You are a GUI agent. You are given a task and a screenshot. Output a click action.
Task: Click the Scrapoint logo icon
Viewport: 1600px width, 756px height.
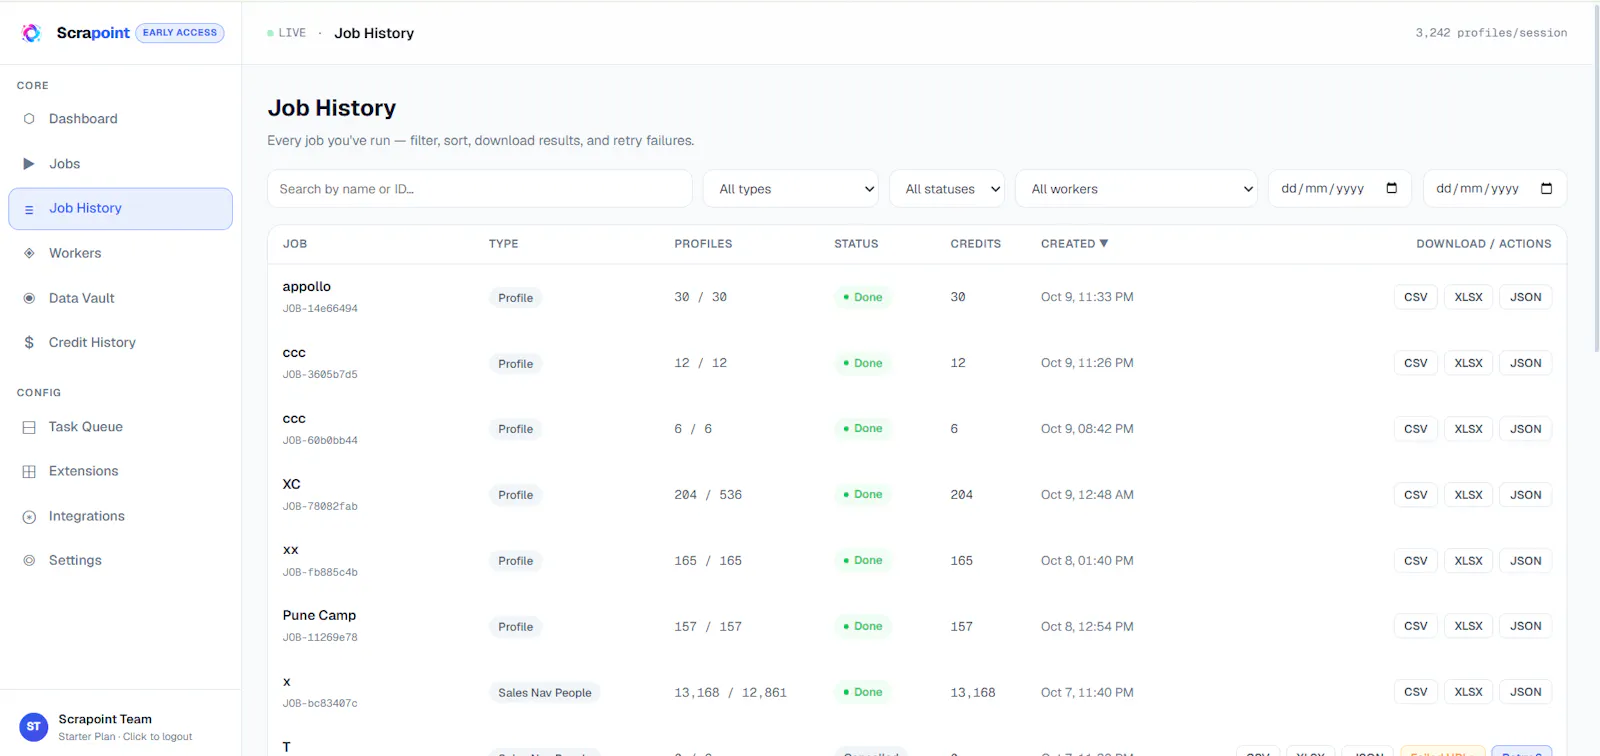pyautogui.click(x=31, y=33)
